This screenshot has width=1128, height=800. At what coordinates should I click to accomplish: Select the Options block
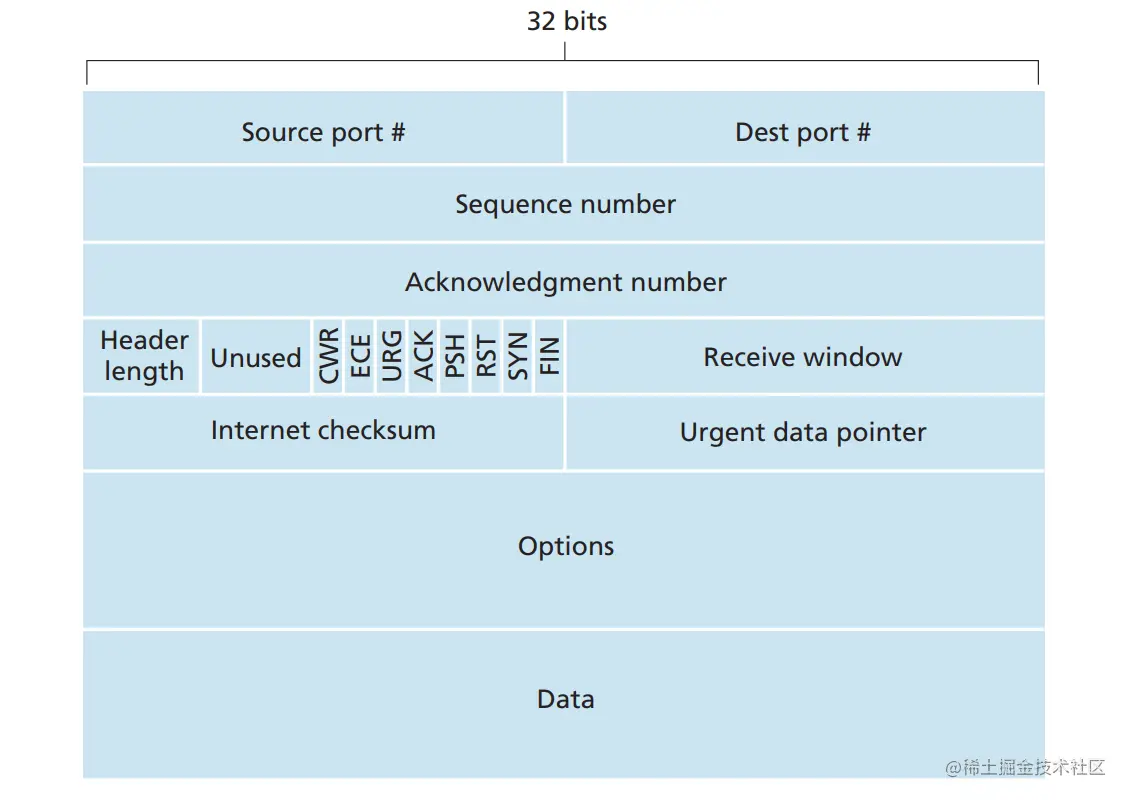pos(564,548)
